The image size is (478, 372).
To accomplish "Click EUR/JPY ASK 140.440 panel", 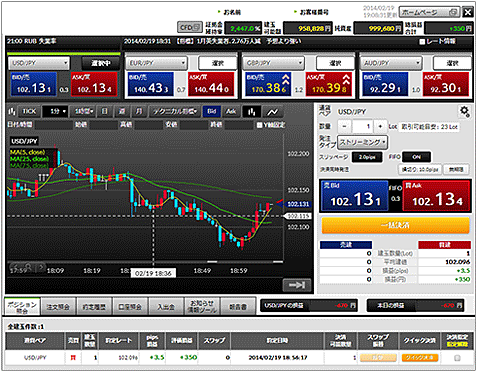I will click(211, 84).
